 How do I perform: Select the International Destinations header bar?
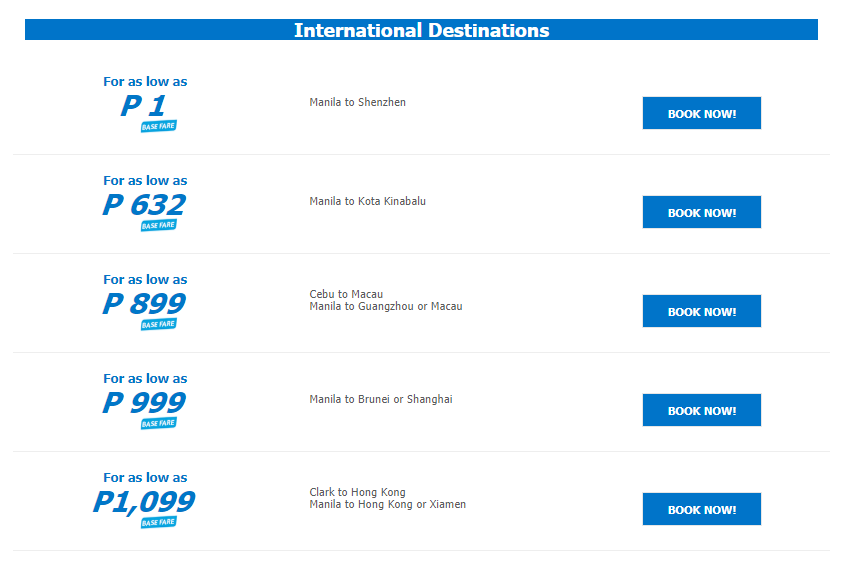coord(421,29)
